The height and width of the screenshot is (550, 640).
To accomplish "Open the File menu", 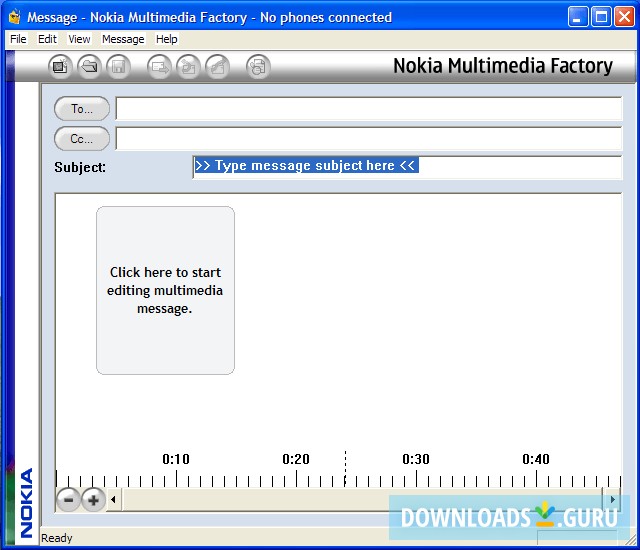I will coord(18,39).
